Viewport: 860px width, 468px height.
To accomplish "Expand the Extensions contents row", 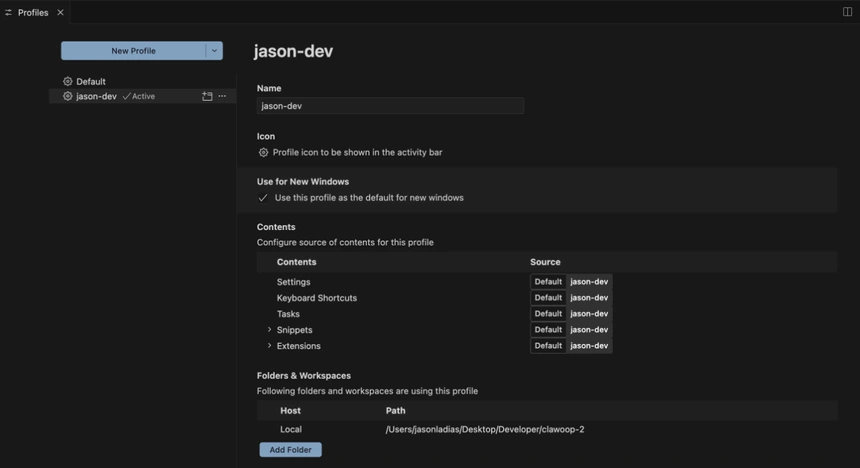I will [x=269, y=346].
